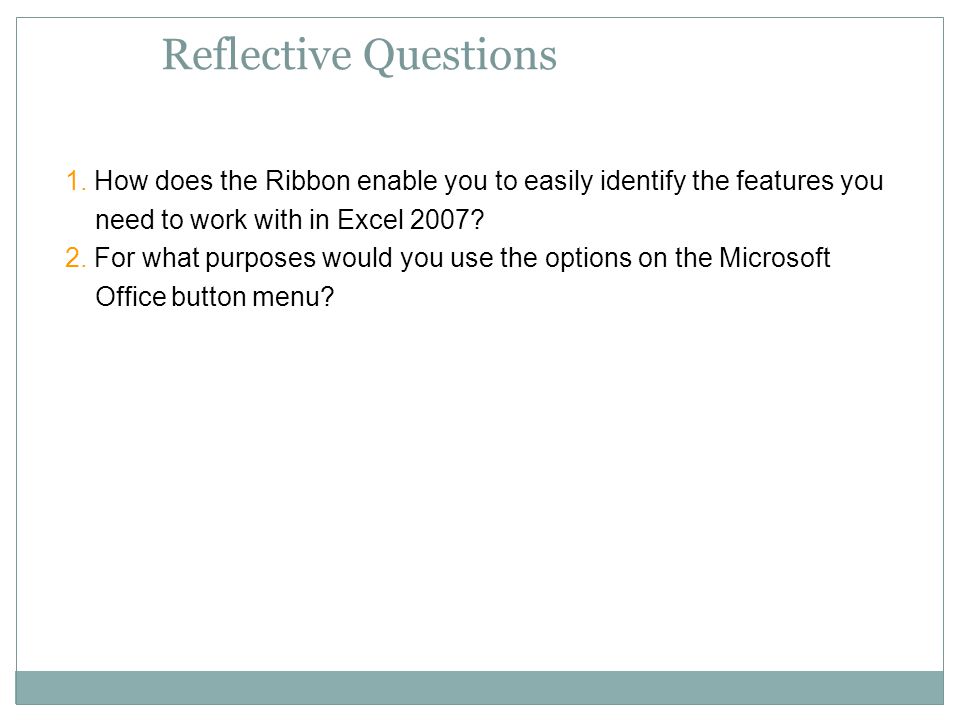Select the orange list number "2."
Viewport: 960px width, 720px height.
tap(76, 258)
